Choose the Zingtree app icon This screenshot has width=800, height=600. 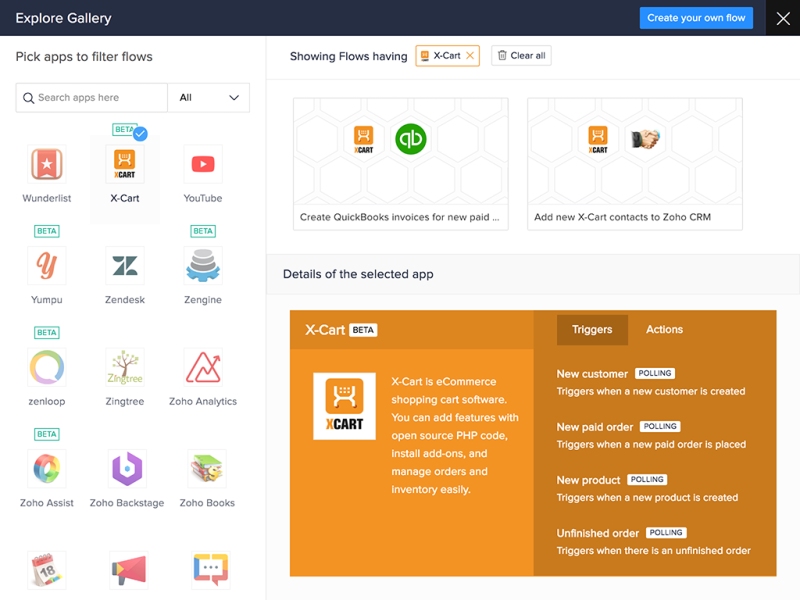(124, 367)
